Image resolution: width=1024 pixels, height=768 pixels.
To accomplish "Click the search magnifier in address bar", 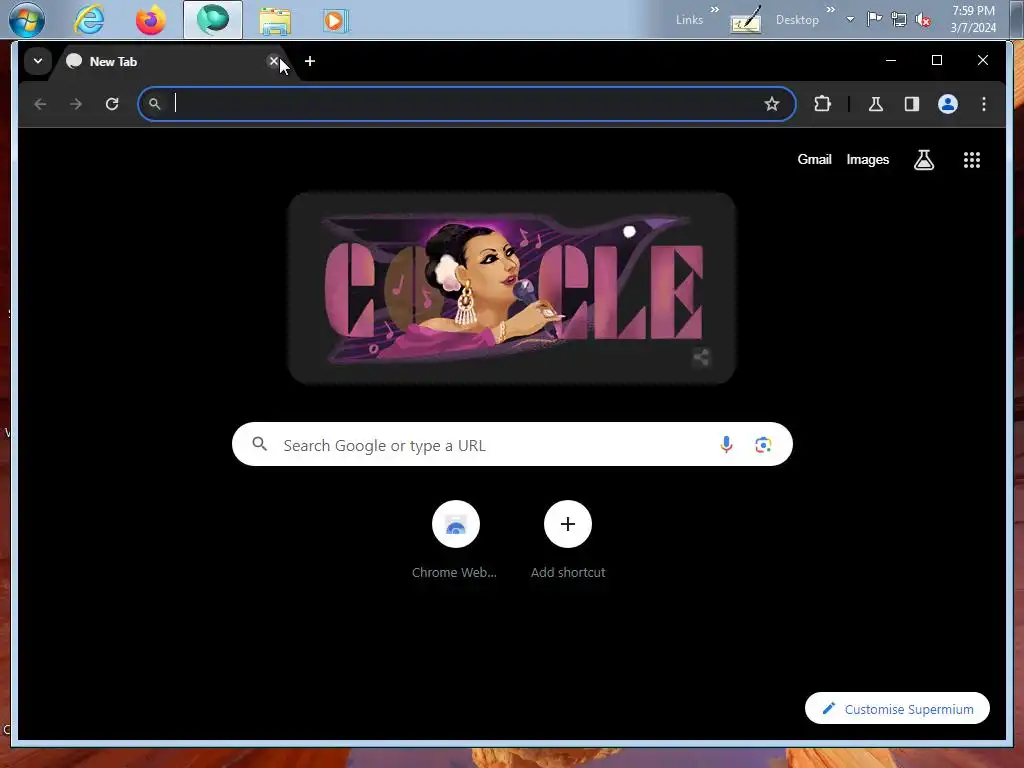I will coord(154,104).
